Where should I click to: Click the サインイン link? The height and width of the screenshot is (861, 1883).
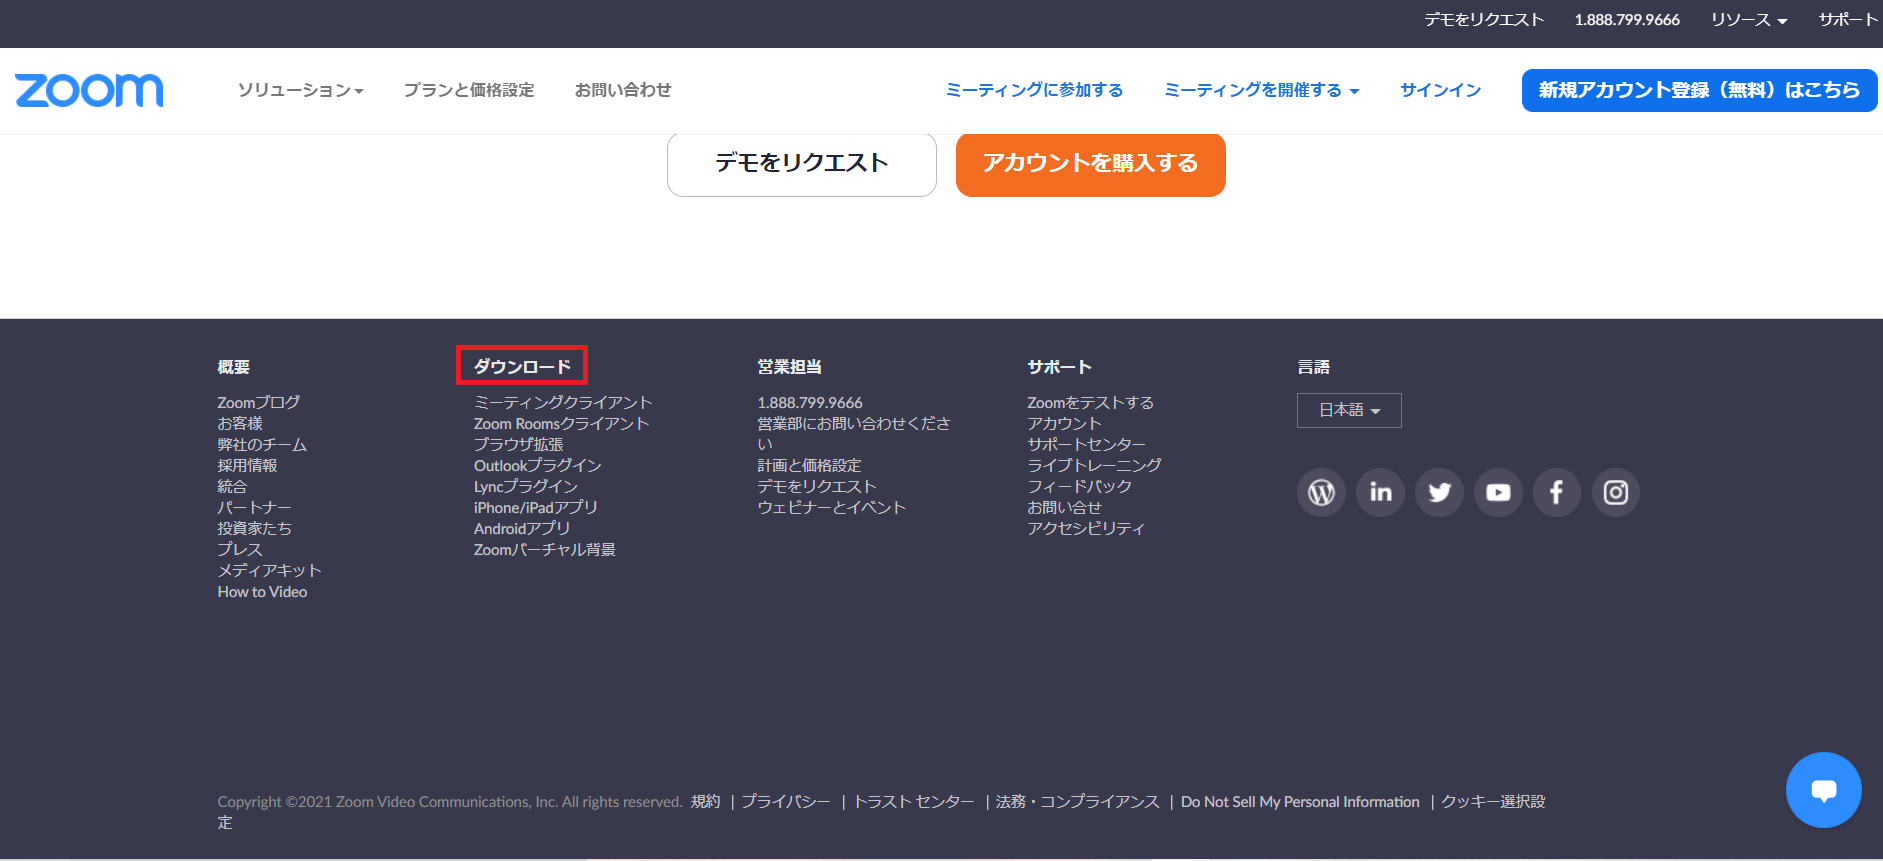(x=1440, y=90)
